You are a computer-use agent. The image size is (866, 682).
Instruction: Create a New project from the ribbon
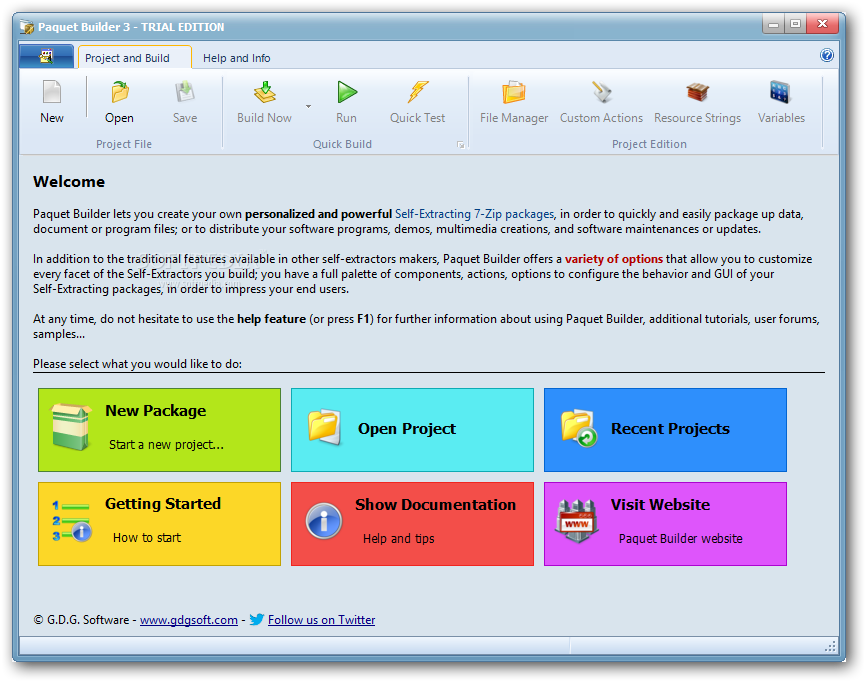click(x=52, y=102)
